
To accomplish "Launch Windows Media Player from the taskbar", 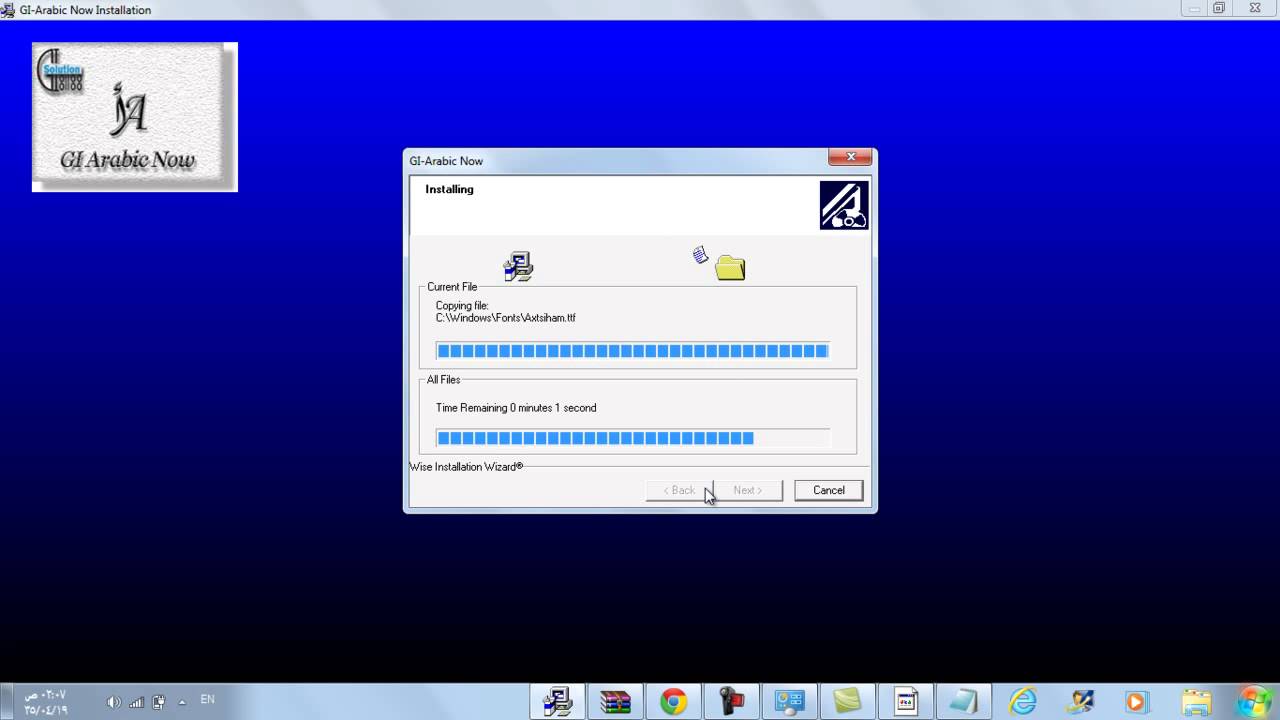I will (x=1137, y=702).
